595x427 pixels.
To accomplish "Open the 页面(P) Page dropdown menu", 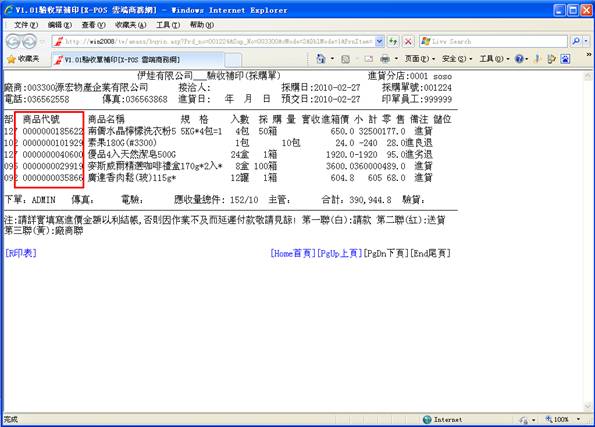I will [x=419, y=59].
